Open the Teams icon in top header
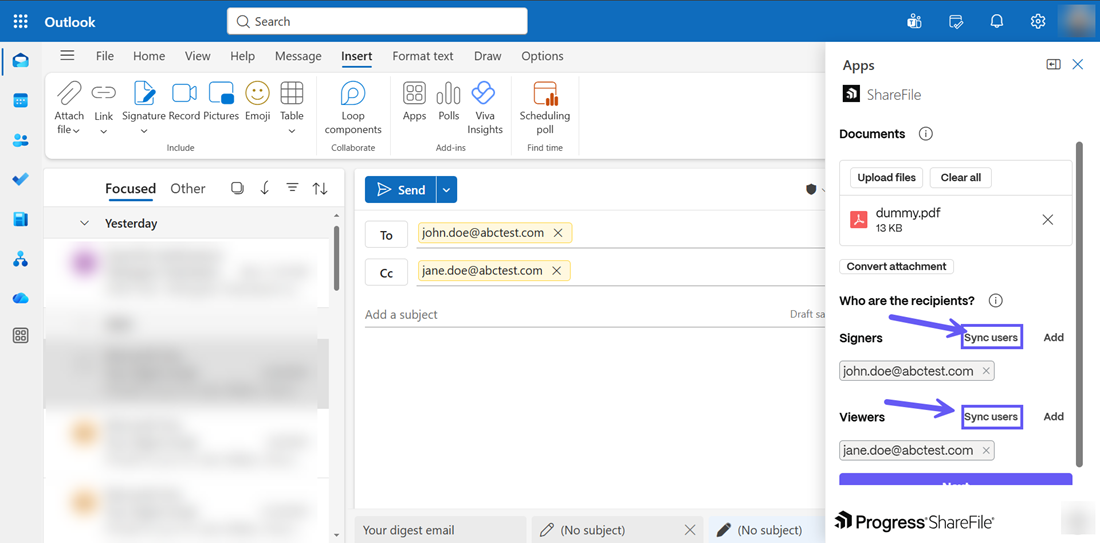The height and width of the screenshot is (543, 1100). click(914, 21)
